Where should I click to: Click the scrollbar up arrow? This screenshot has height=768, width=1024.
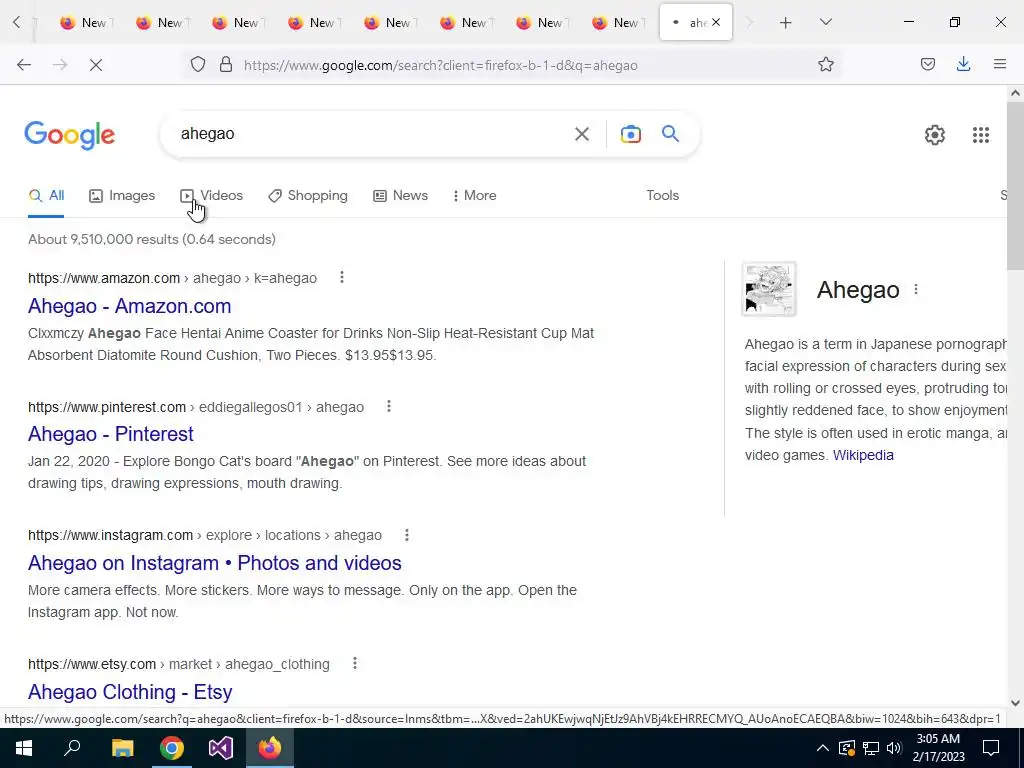pos(1015,93)
